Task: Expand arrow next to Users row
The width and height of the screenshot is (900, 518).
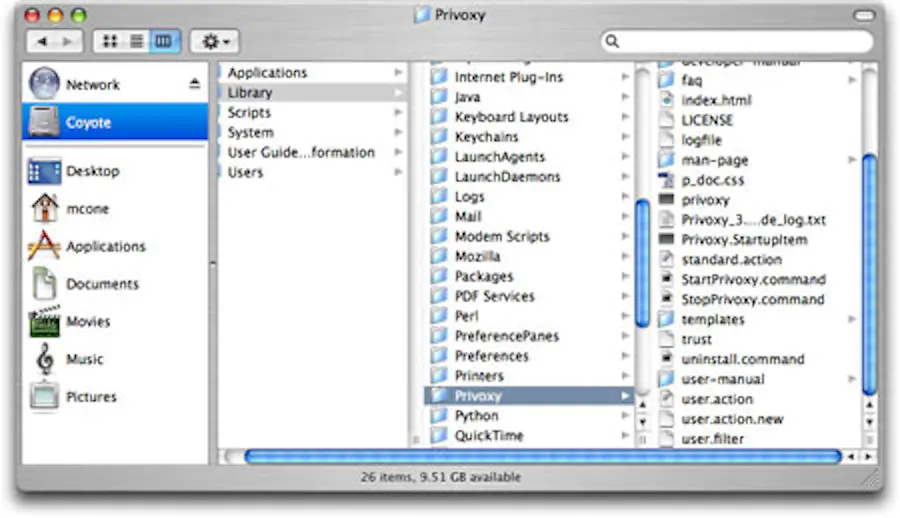Action: coord(398,172)
